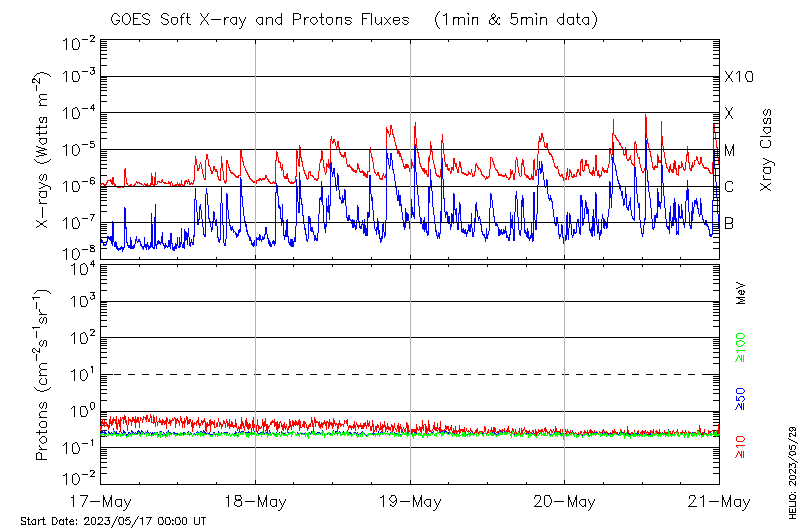Select the 20-May date label
The width and height of the screenshot is (800, 530).
[565, 500]
